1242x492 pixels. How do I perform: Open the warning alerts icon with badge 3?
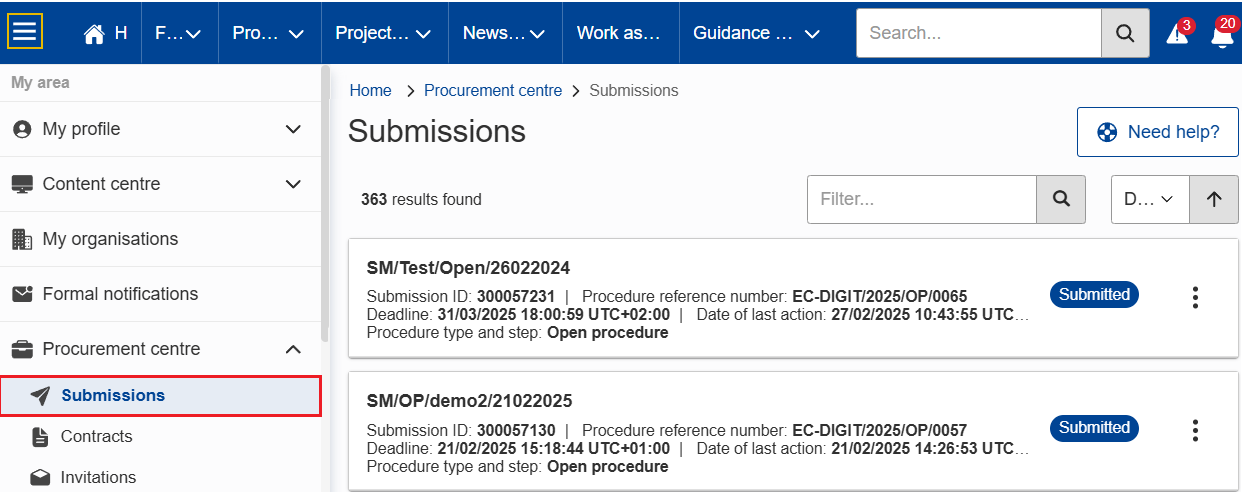click(x=1178, y=33)
